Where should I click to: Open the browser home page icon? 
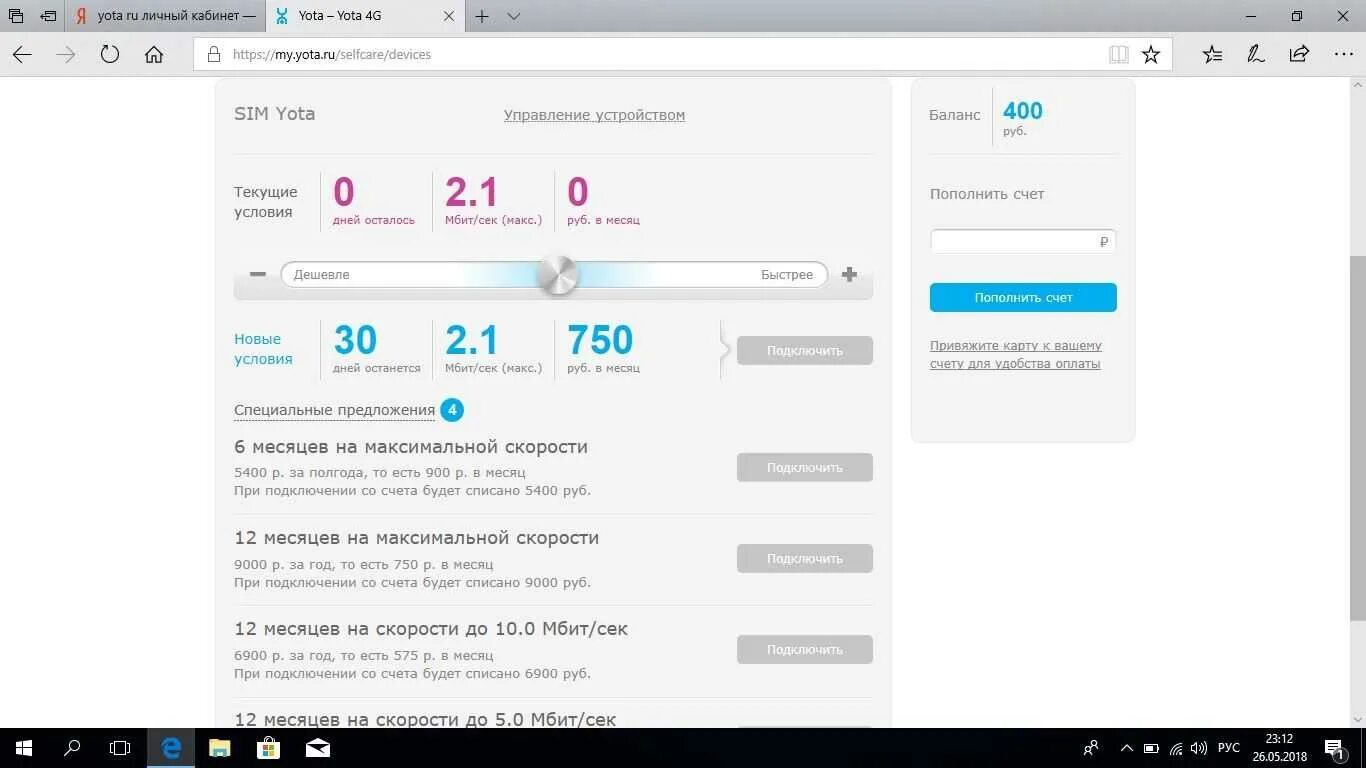(x=154, y=54)
